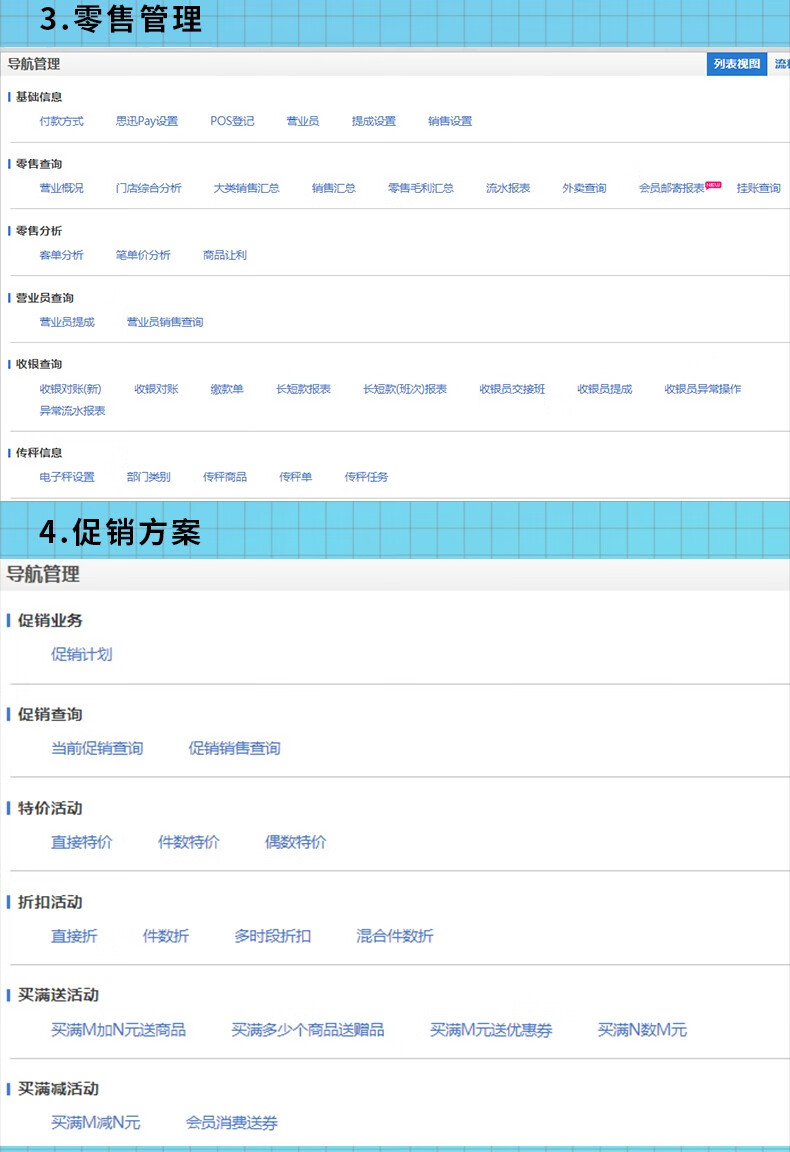Choose 多时段折扣 discount activity
Screen dimensions: 790x1152
tap(272, 936)
